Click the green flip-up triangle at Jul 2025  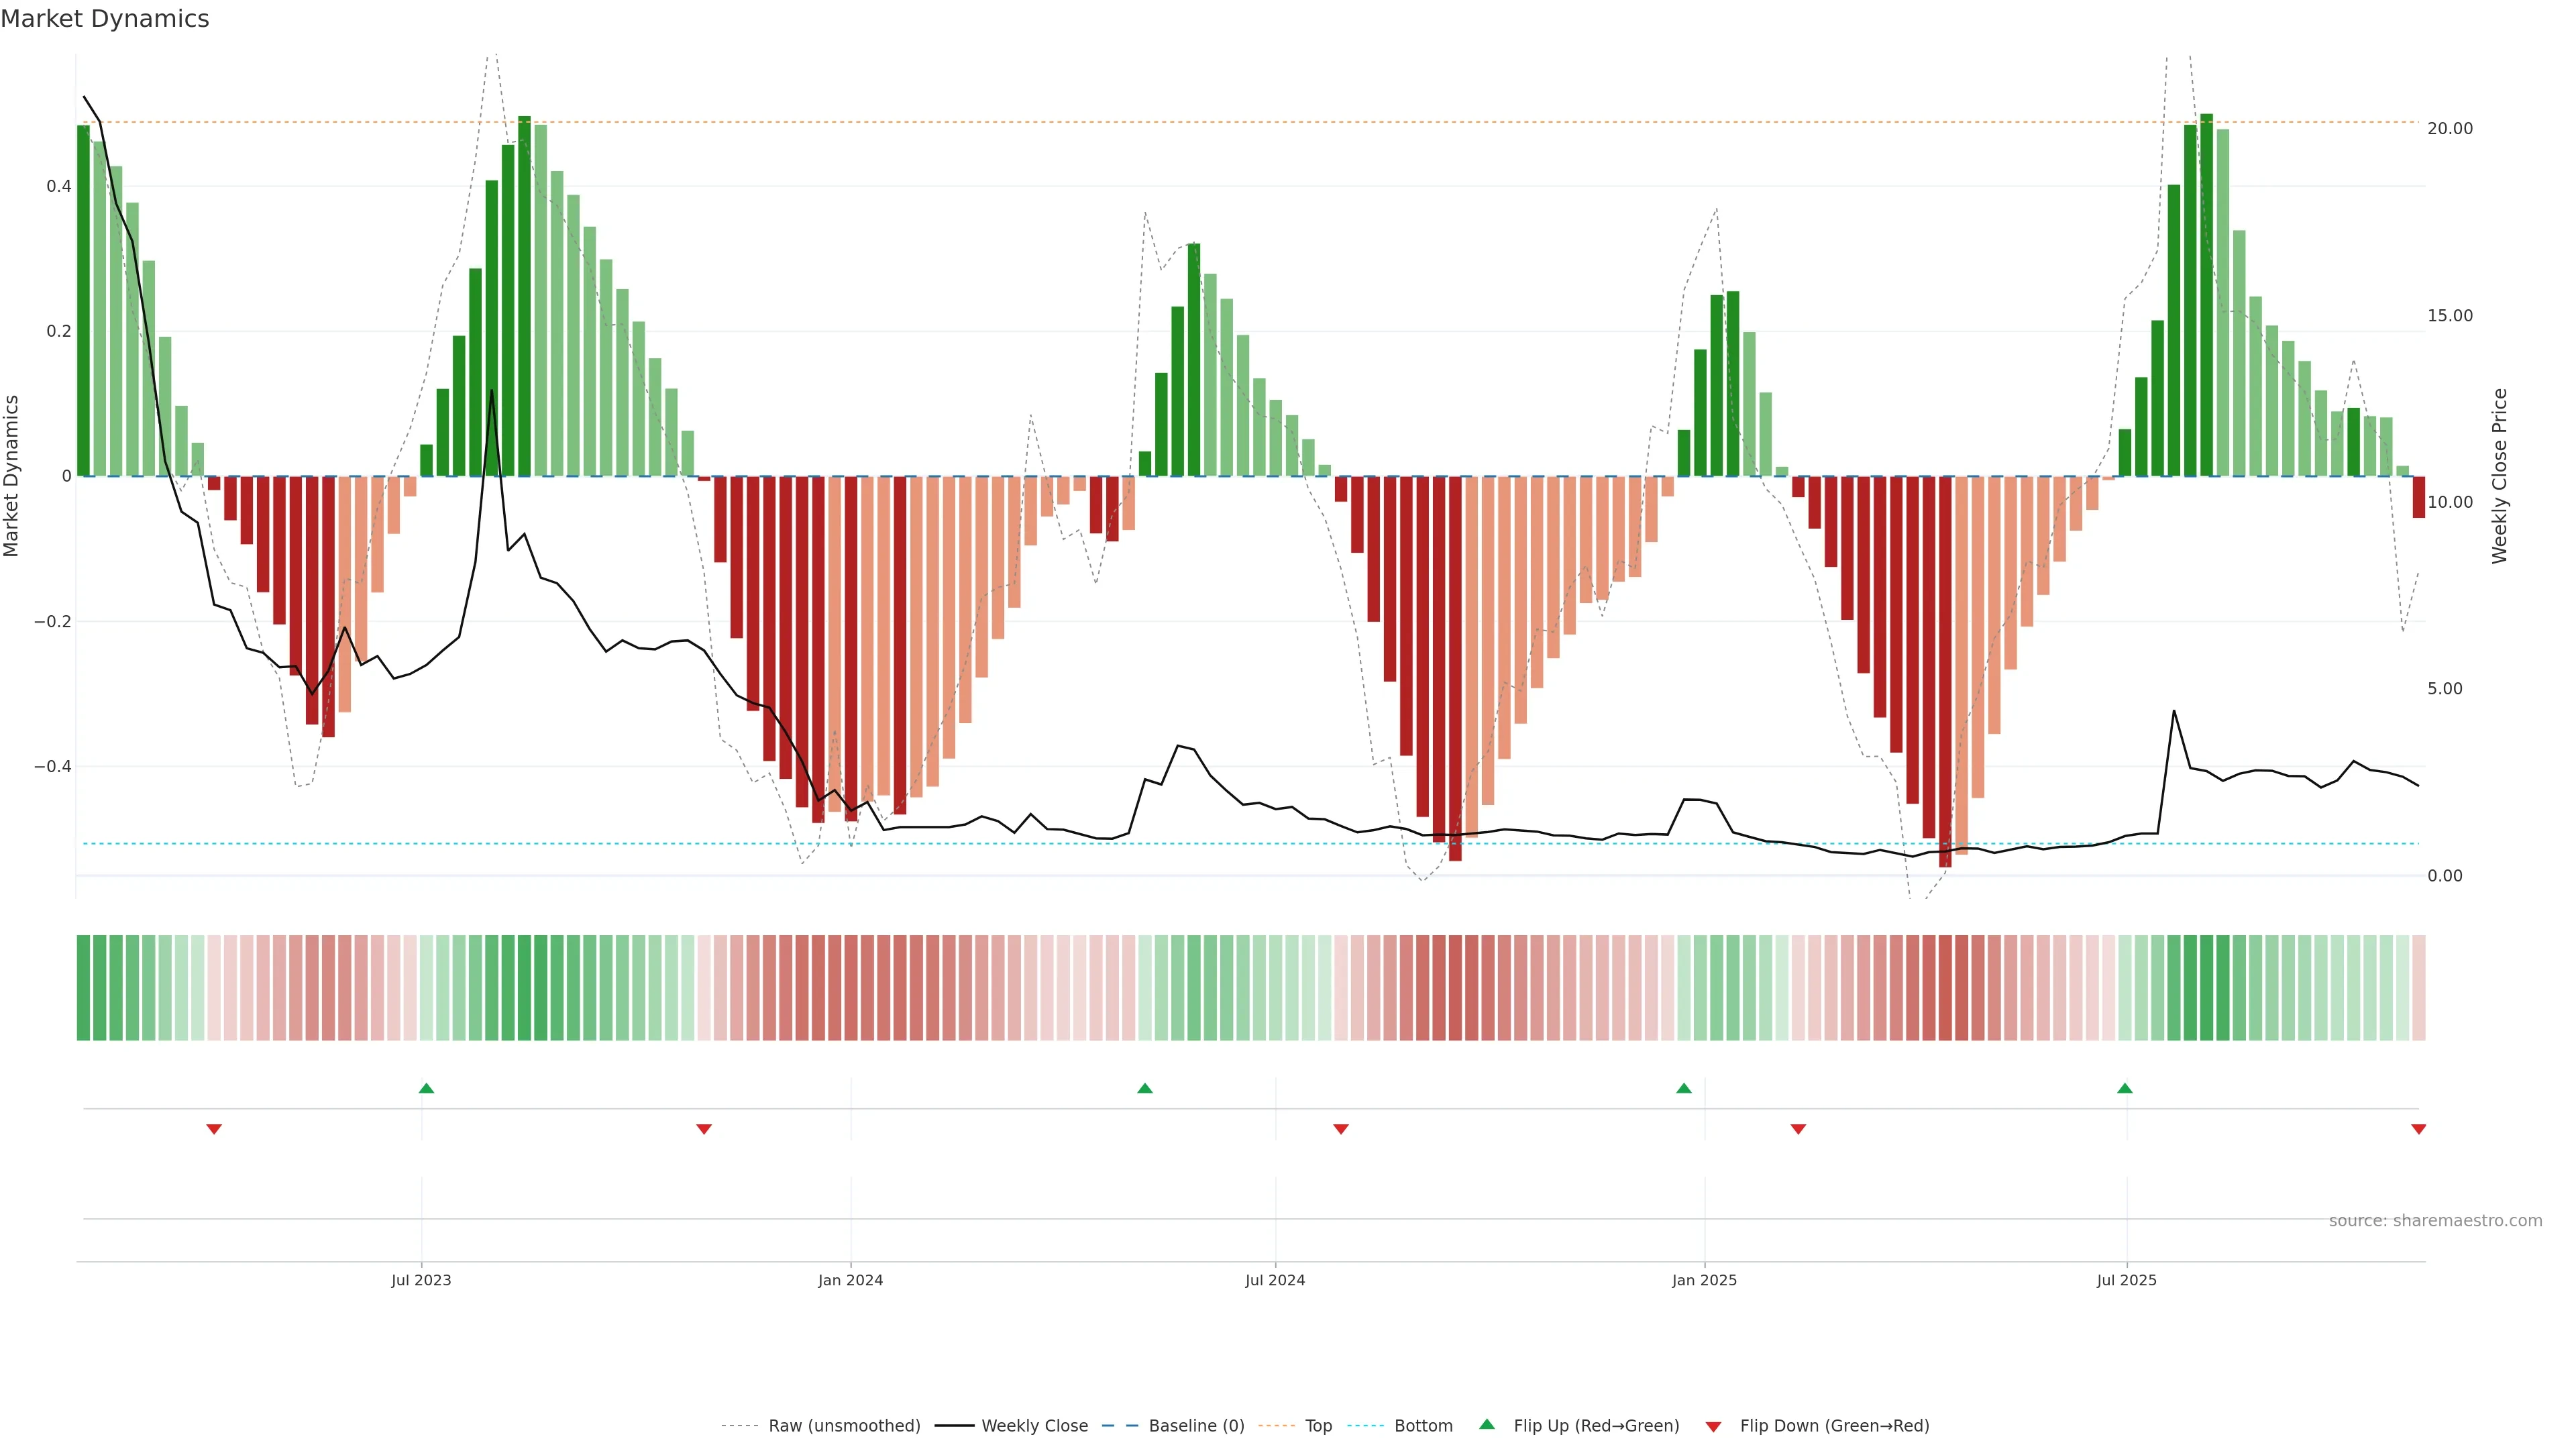click(x=2125, y=1088)
